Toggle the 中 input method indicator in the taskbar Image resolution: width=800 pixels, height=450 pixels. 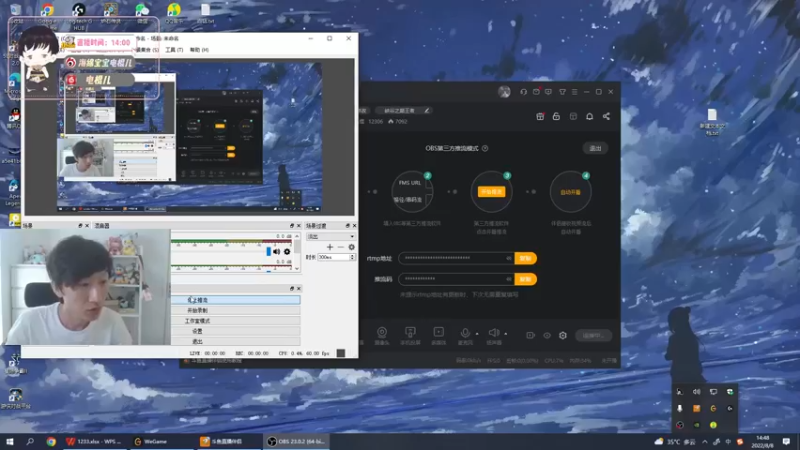tap(728, 441)
